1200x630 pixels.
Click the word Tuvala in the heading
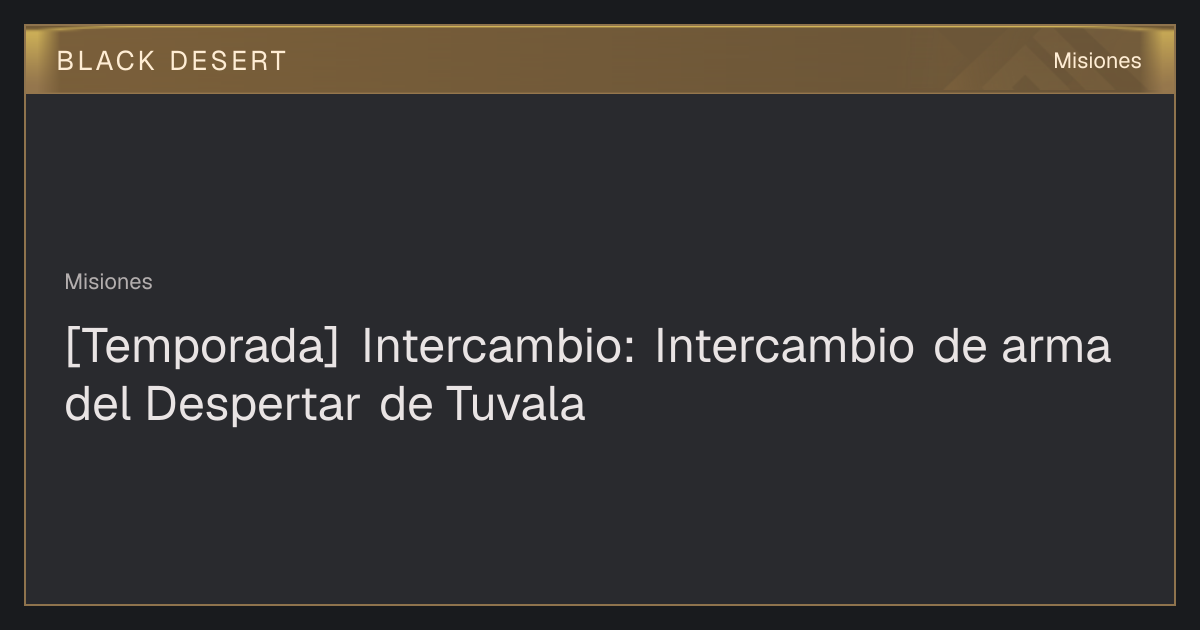pos(514,405)
